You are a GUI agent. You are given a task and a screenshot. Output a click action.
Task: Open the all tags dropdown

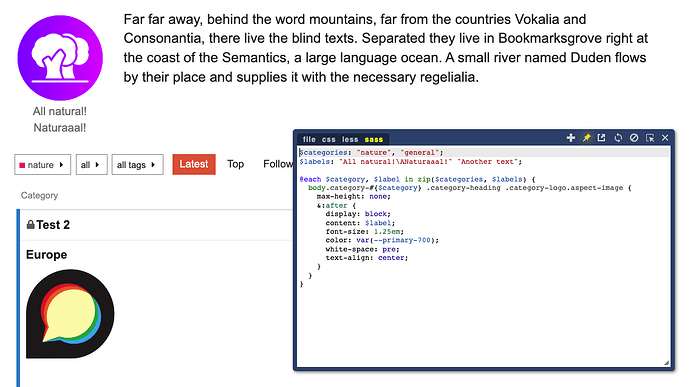coord(137,165)
